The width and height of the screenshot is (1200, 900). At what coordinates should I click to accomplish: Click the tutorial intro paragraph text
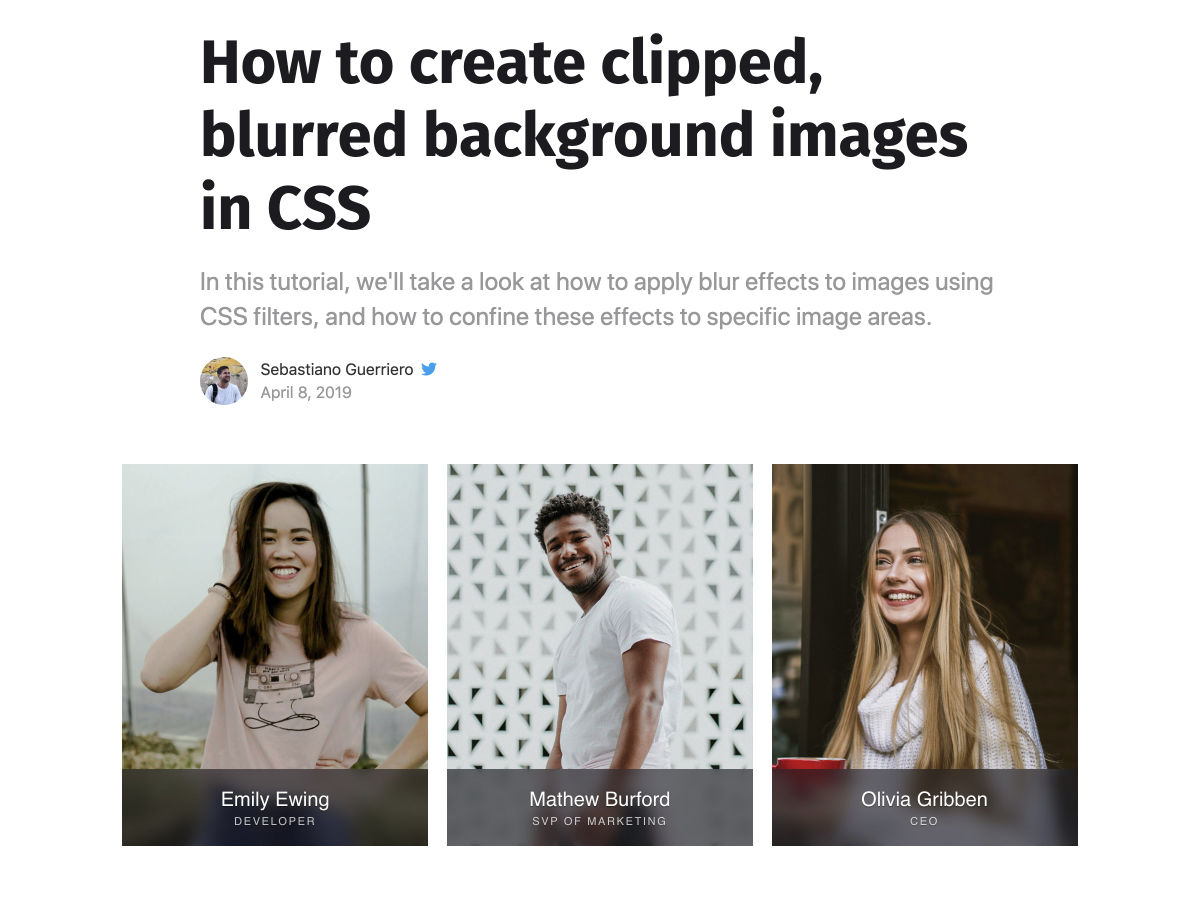tap(596, 299)
